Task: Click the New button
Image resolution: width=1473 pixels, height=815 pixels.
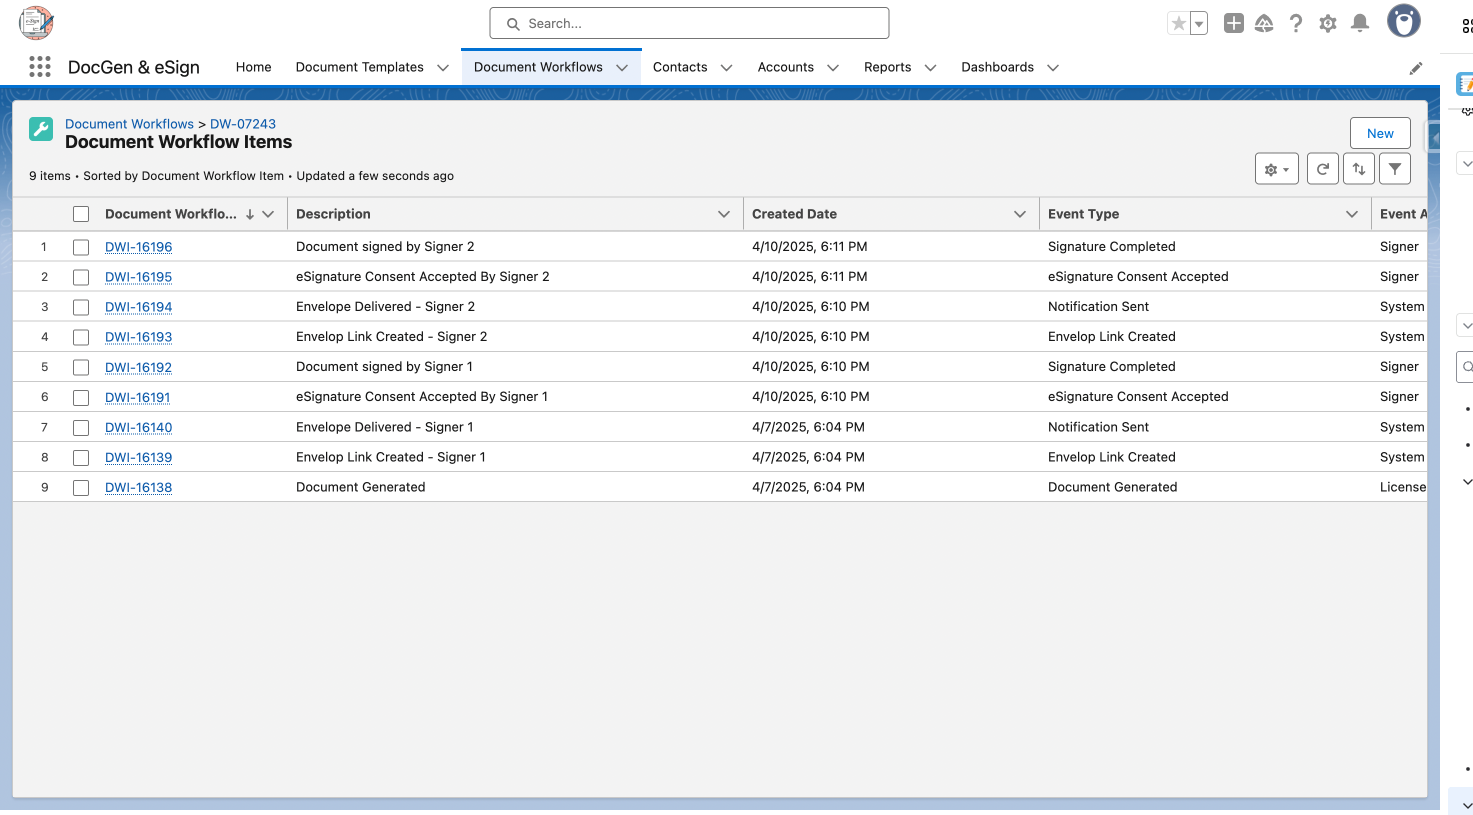Action: pos(1380,133)
